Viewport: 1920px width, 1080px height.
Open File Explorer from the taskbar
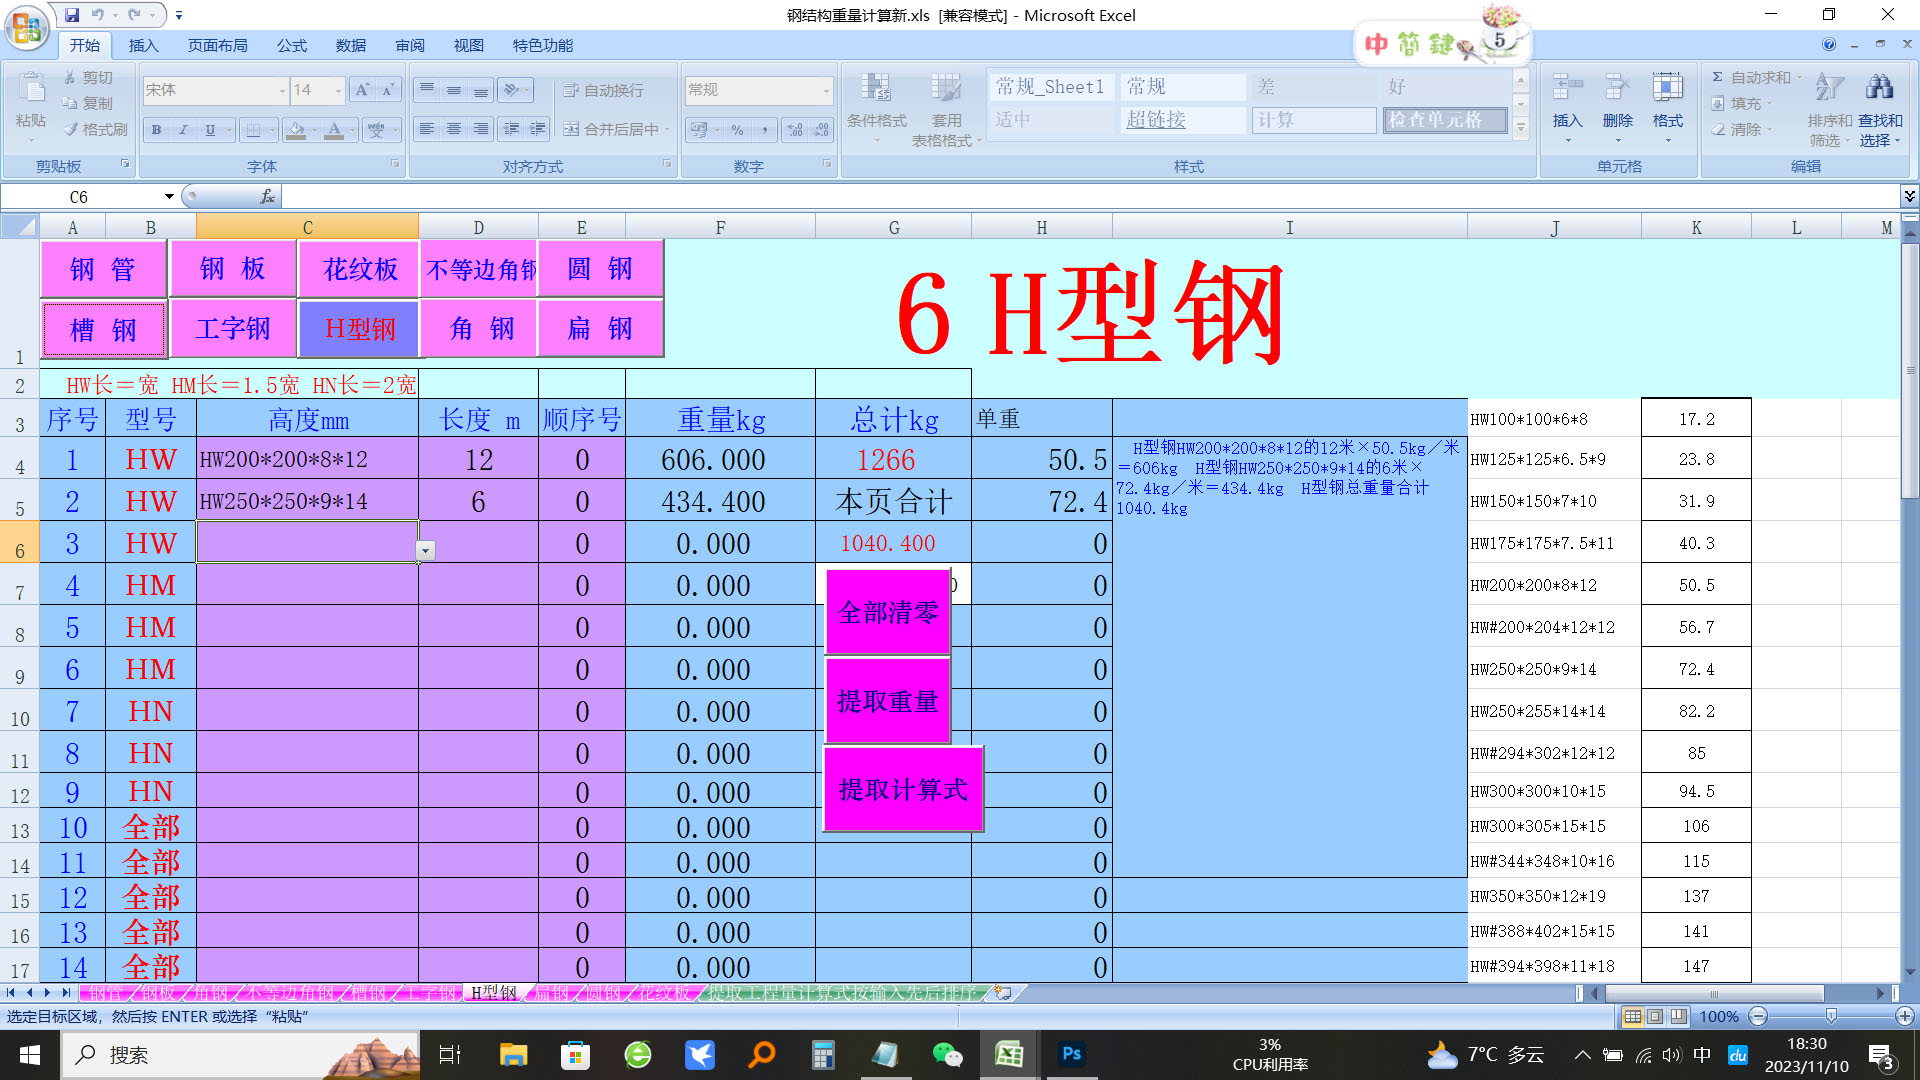(x=513, y=1054)
